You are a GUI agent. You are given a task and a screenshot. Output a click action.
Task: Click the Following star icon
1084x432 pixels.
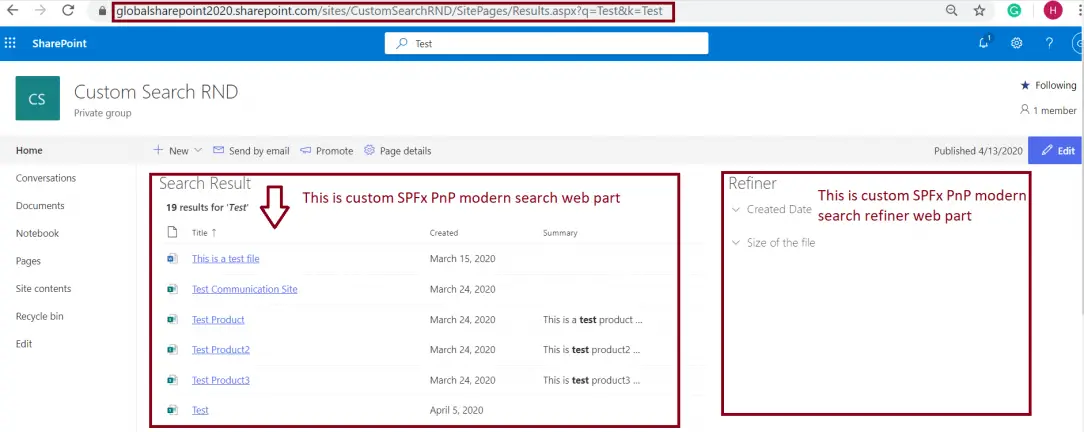(1025, 85)
